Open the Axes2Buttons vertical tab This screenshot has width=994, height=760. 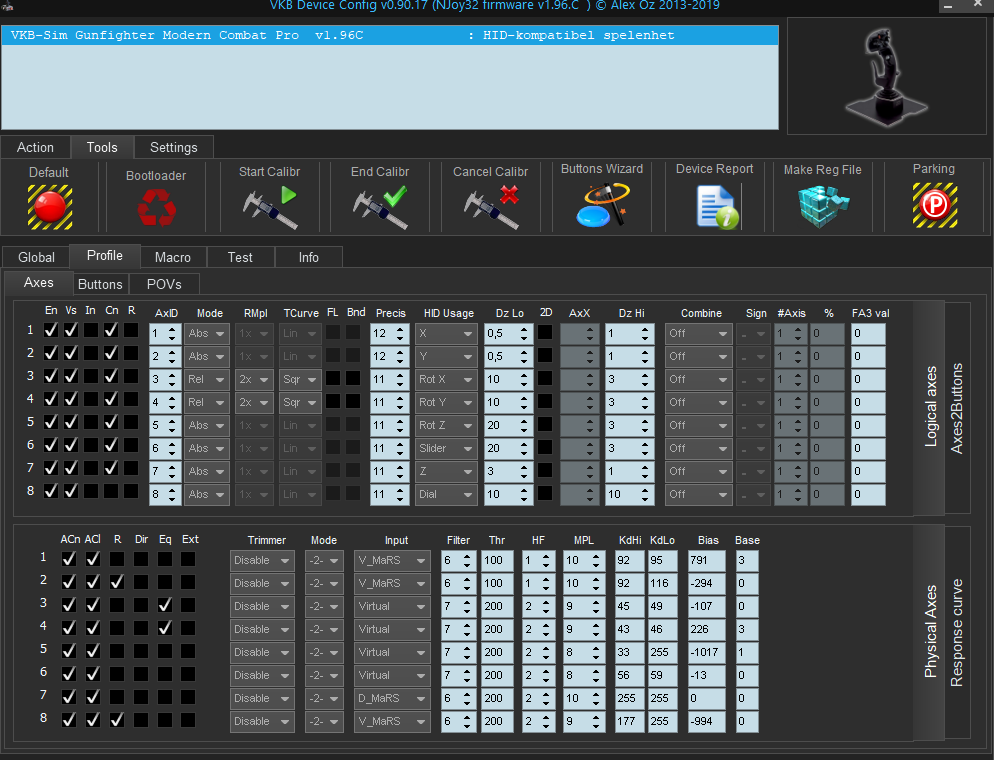[957, 408]
